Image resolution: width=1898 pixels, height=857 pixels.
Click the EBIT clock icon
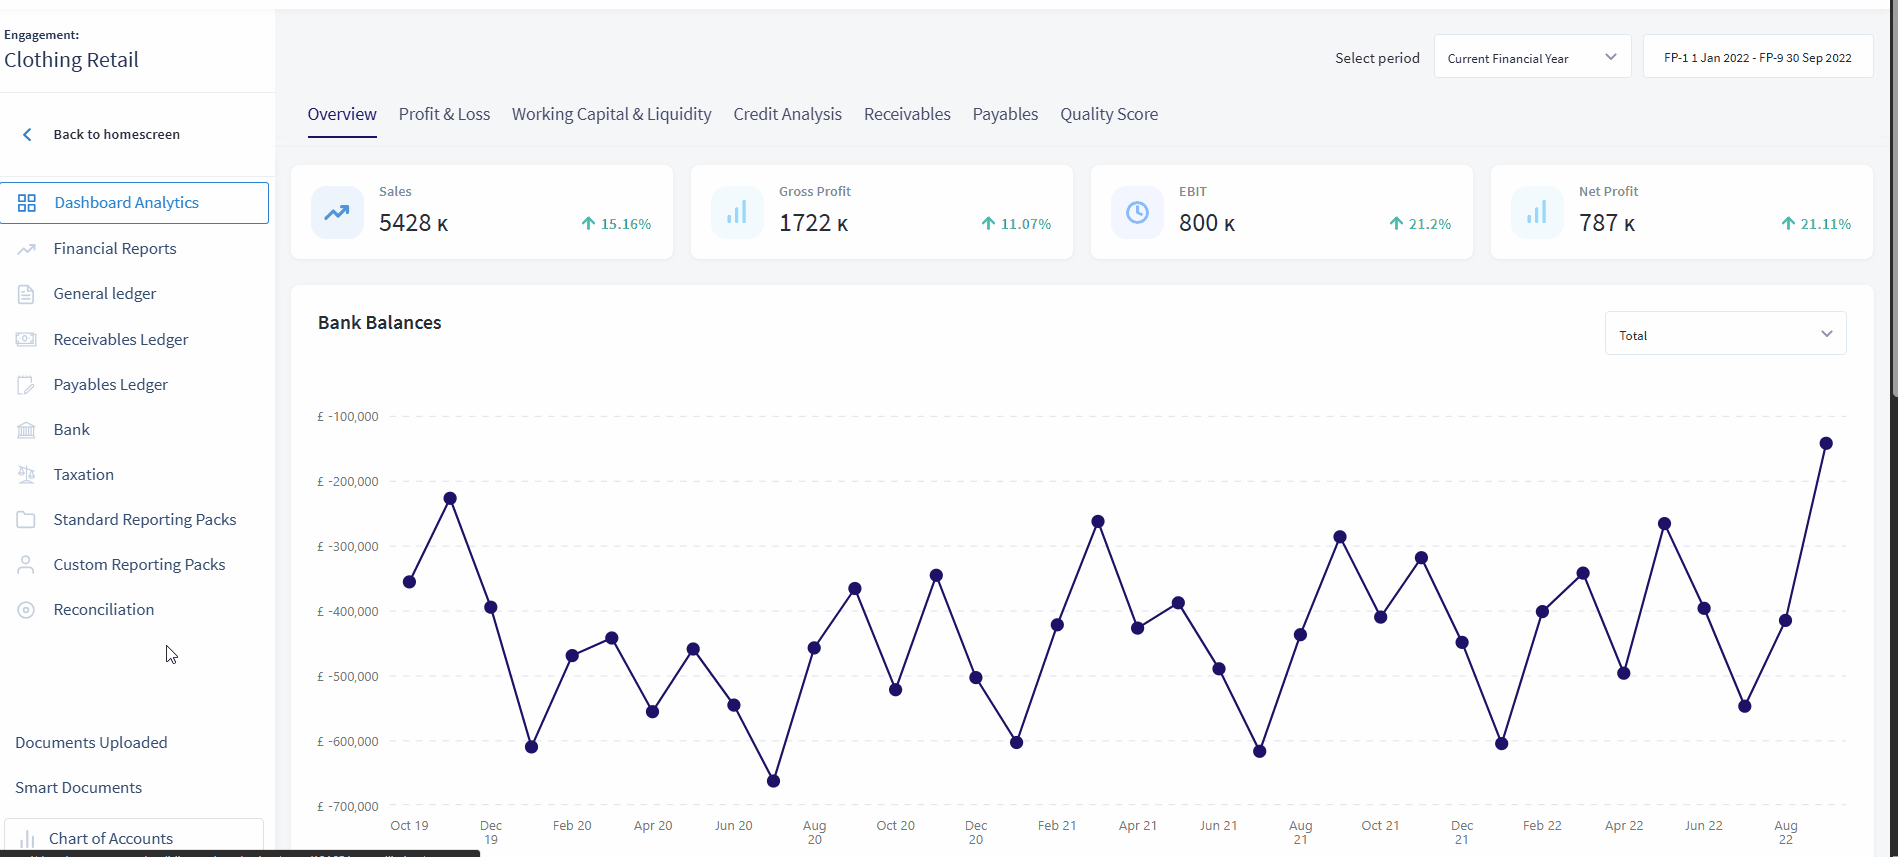tap(1137, 212)
